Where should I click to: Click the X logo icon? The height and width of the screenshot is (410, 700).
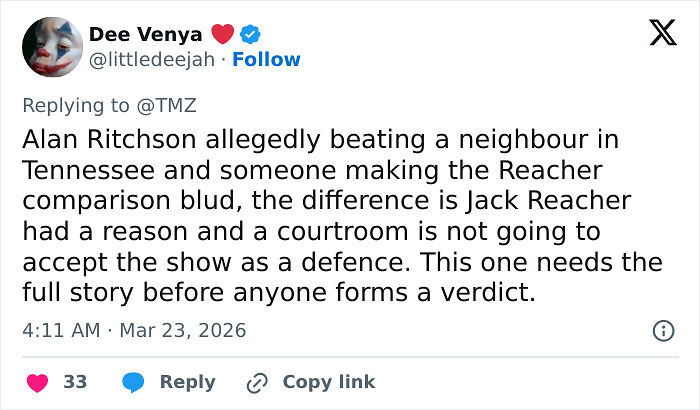[656, 34]
